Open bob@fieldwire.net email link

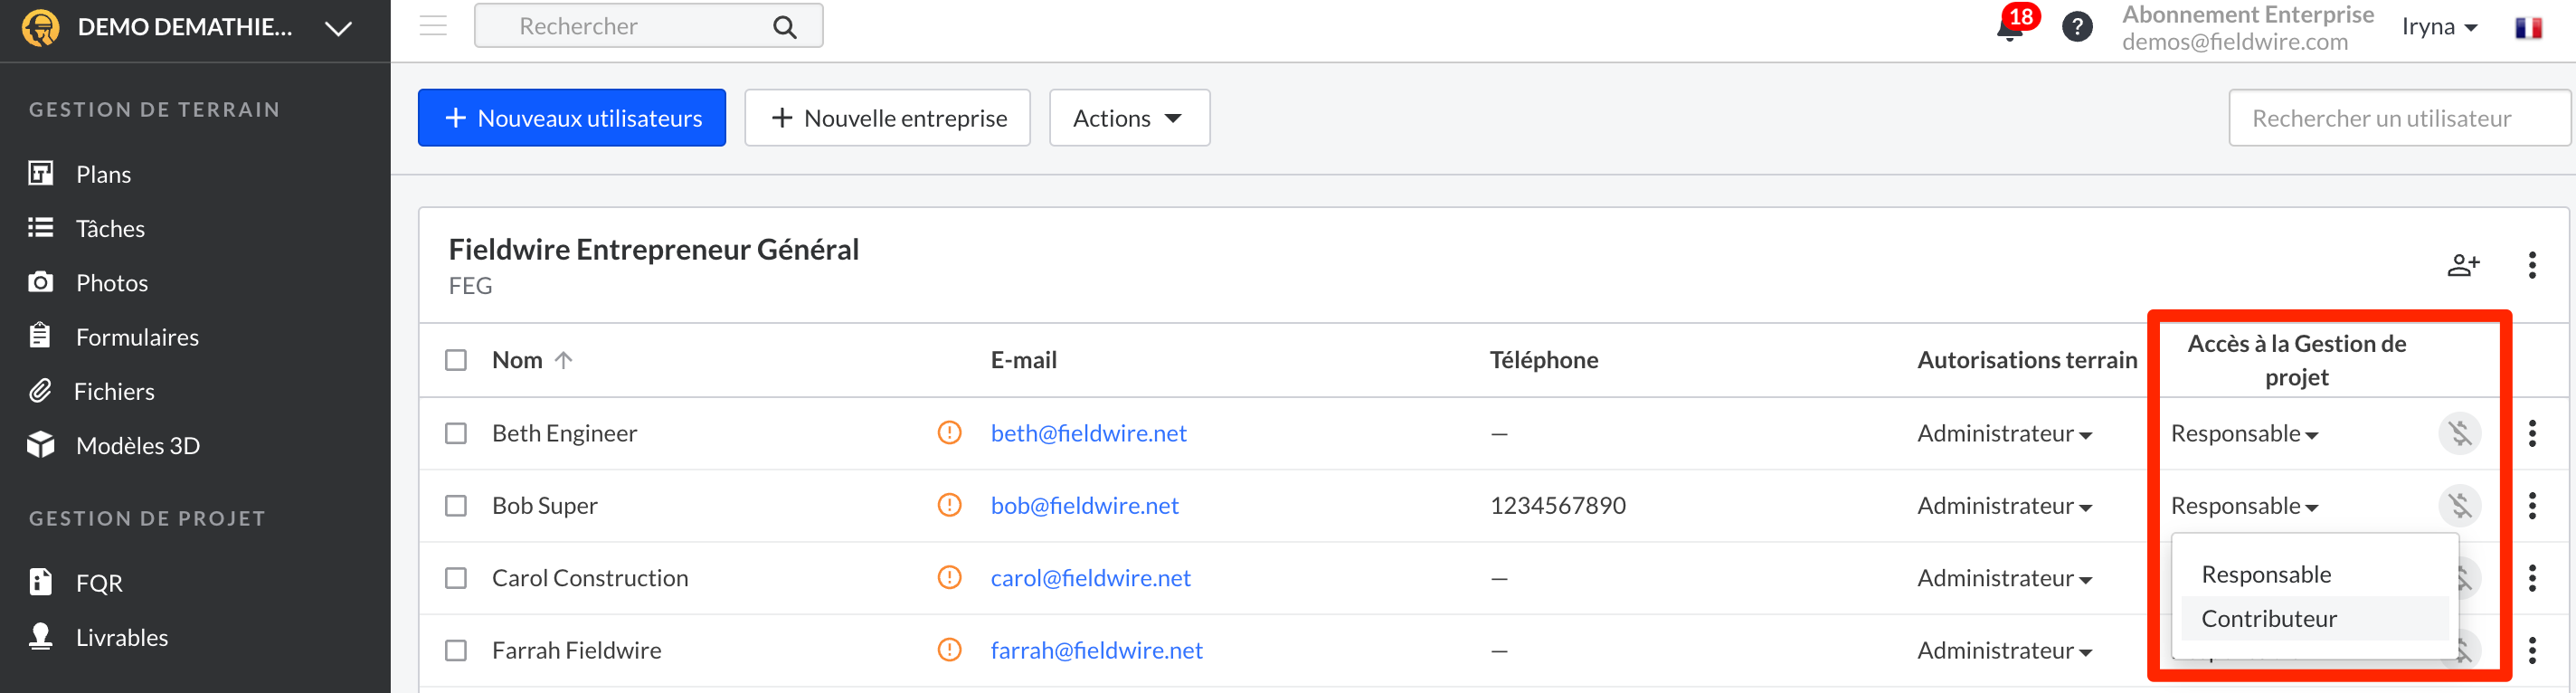point(1084,505)
